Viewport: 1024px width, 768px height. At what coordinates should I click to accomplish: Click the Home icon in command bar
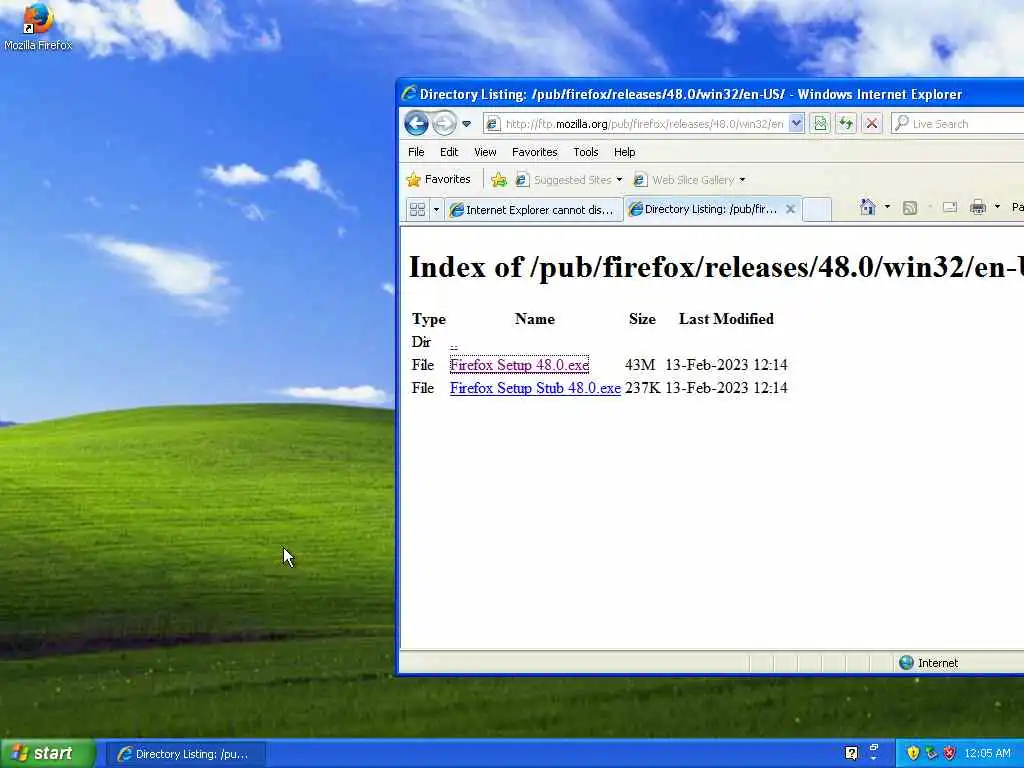(867, 207)
